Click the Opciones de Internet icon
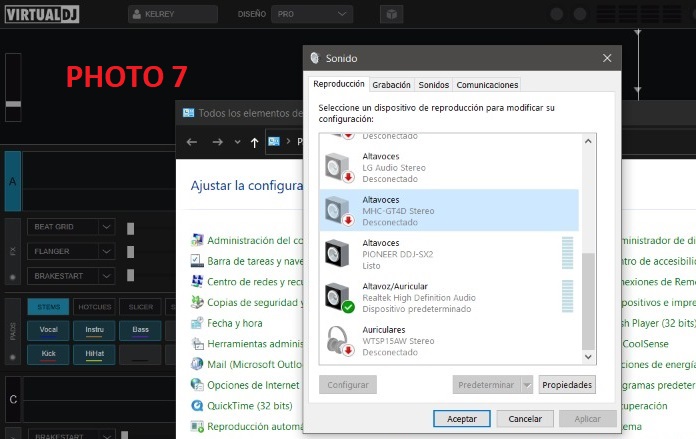Image resolution: width=696 pixels, height=439 pixels. (x=197, y=385)
